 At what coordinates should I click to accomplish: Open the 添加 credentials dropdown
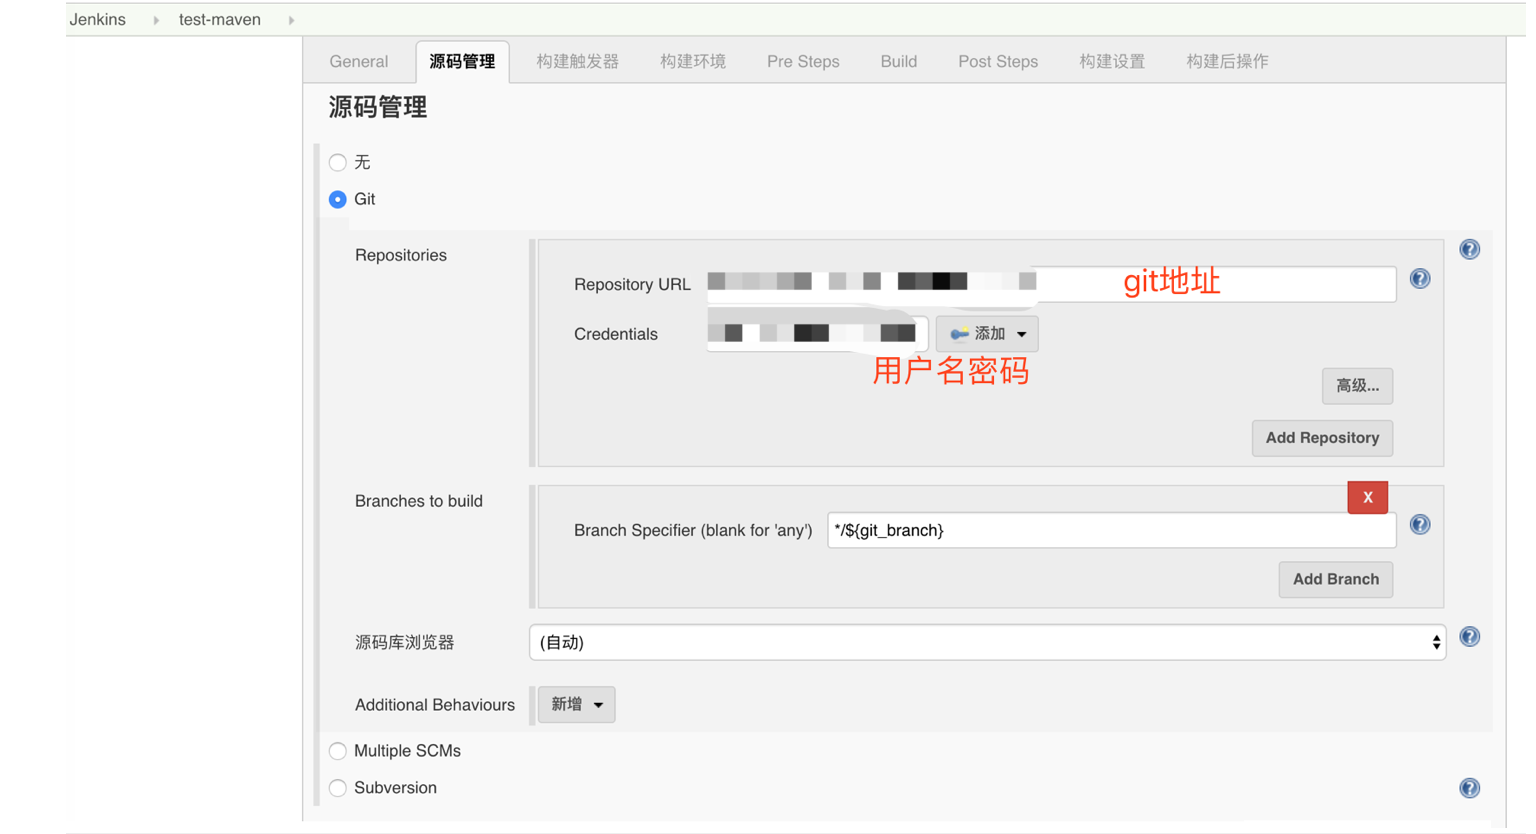tap(987, 334)
